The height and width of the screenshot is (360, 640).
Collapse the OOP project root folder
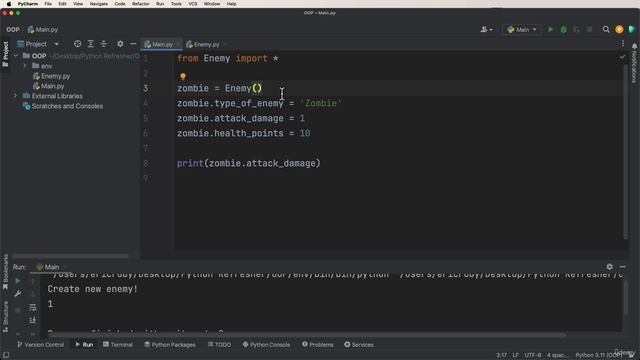coord(16,56)
